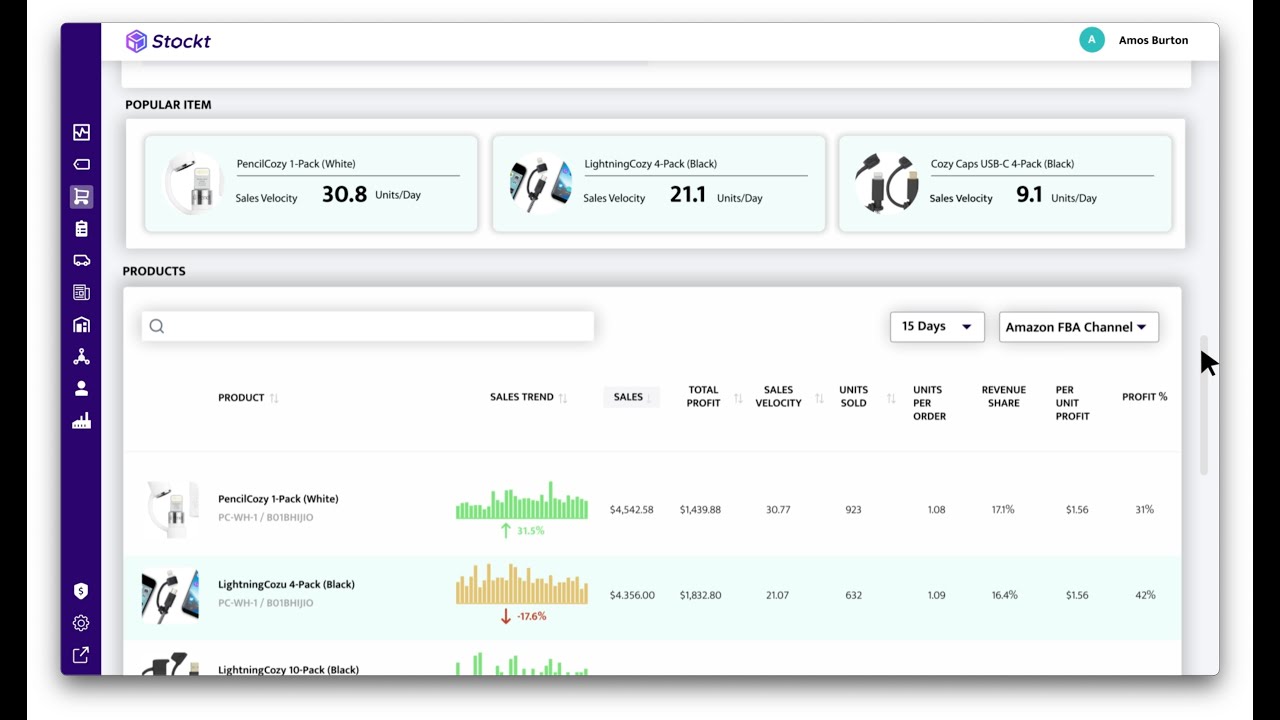Click the green PencilCozy sales trend chart
This screenshot has width=1280, height=720.
coord(522,501)
